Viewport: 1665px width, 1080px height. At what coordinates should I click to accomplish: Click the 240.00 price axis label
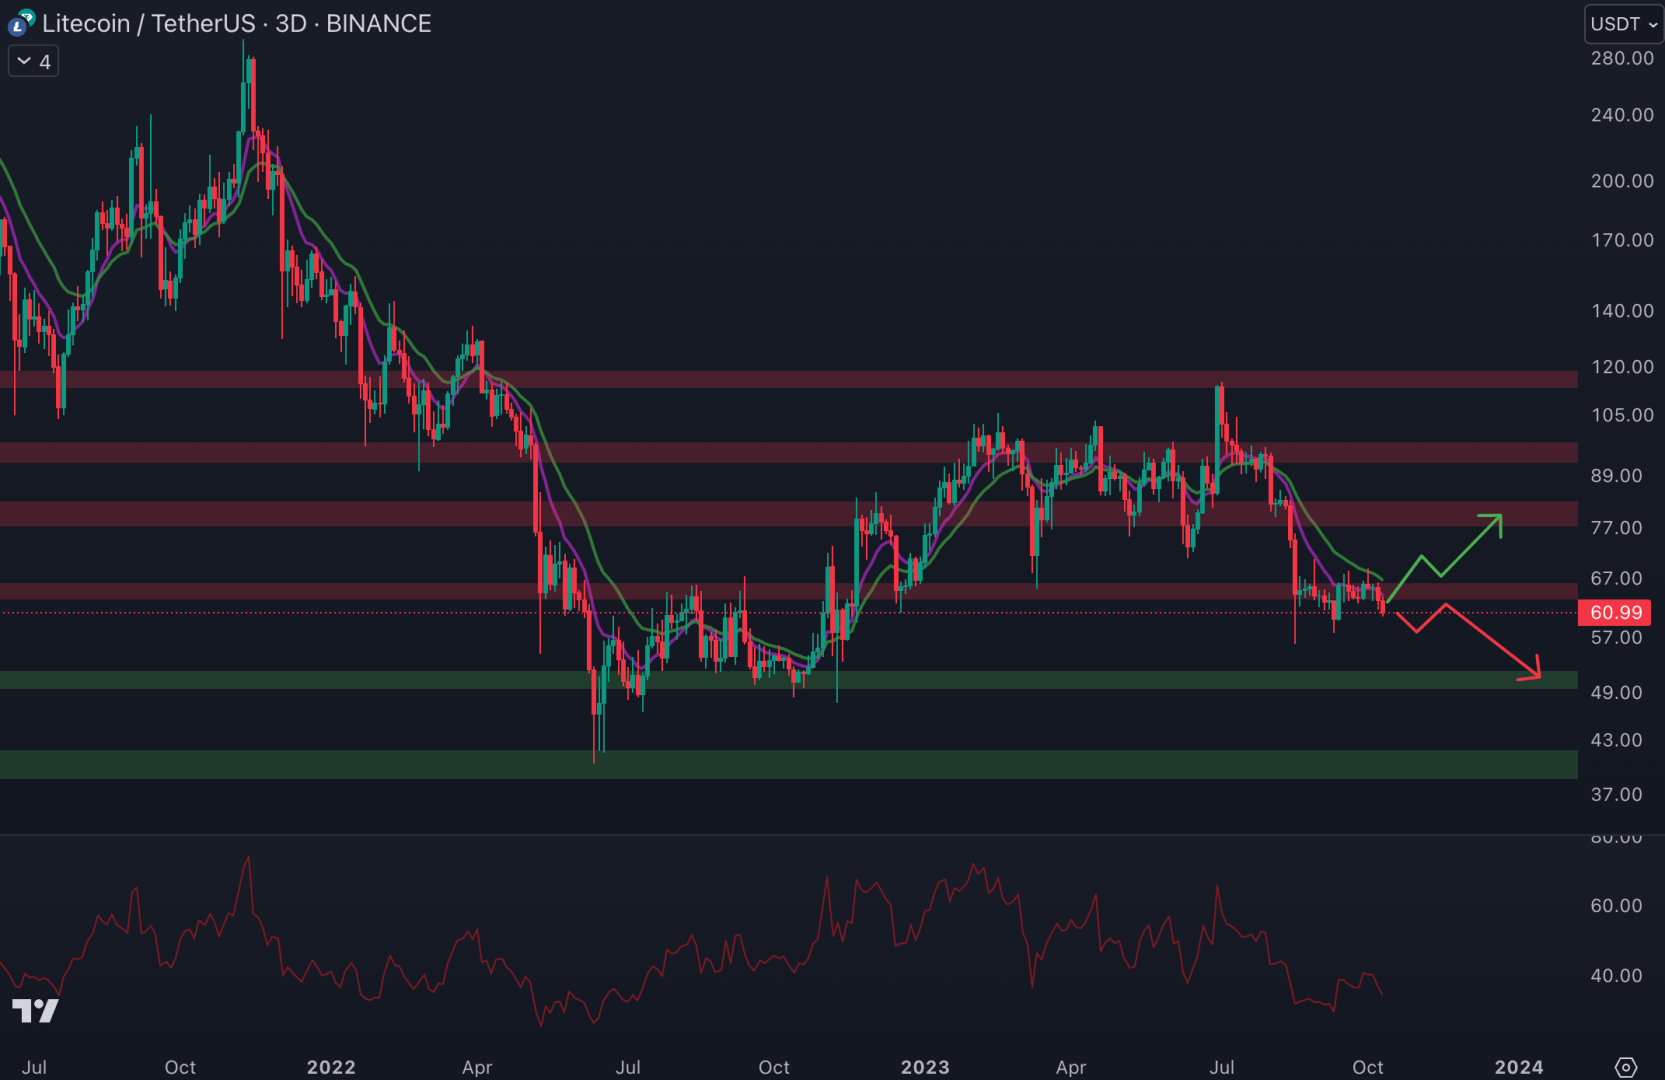(1622, 115)
